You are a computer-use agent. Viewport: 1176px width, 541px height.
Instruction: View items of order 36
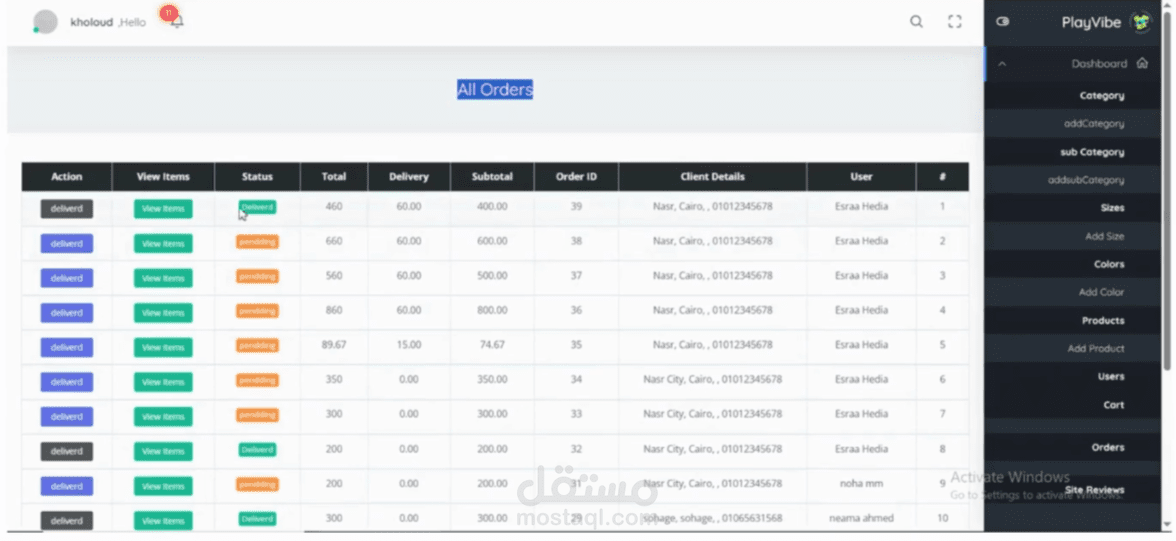pyautogui.click(x=163, y=312)
